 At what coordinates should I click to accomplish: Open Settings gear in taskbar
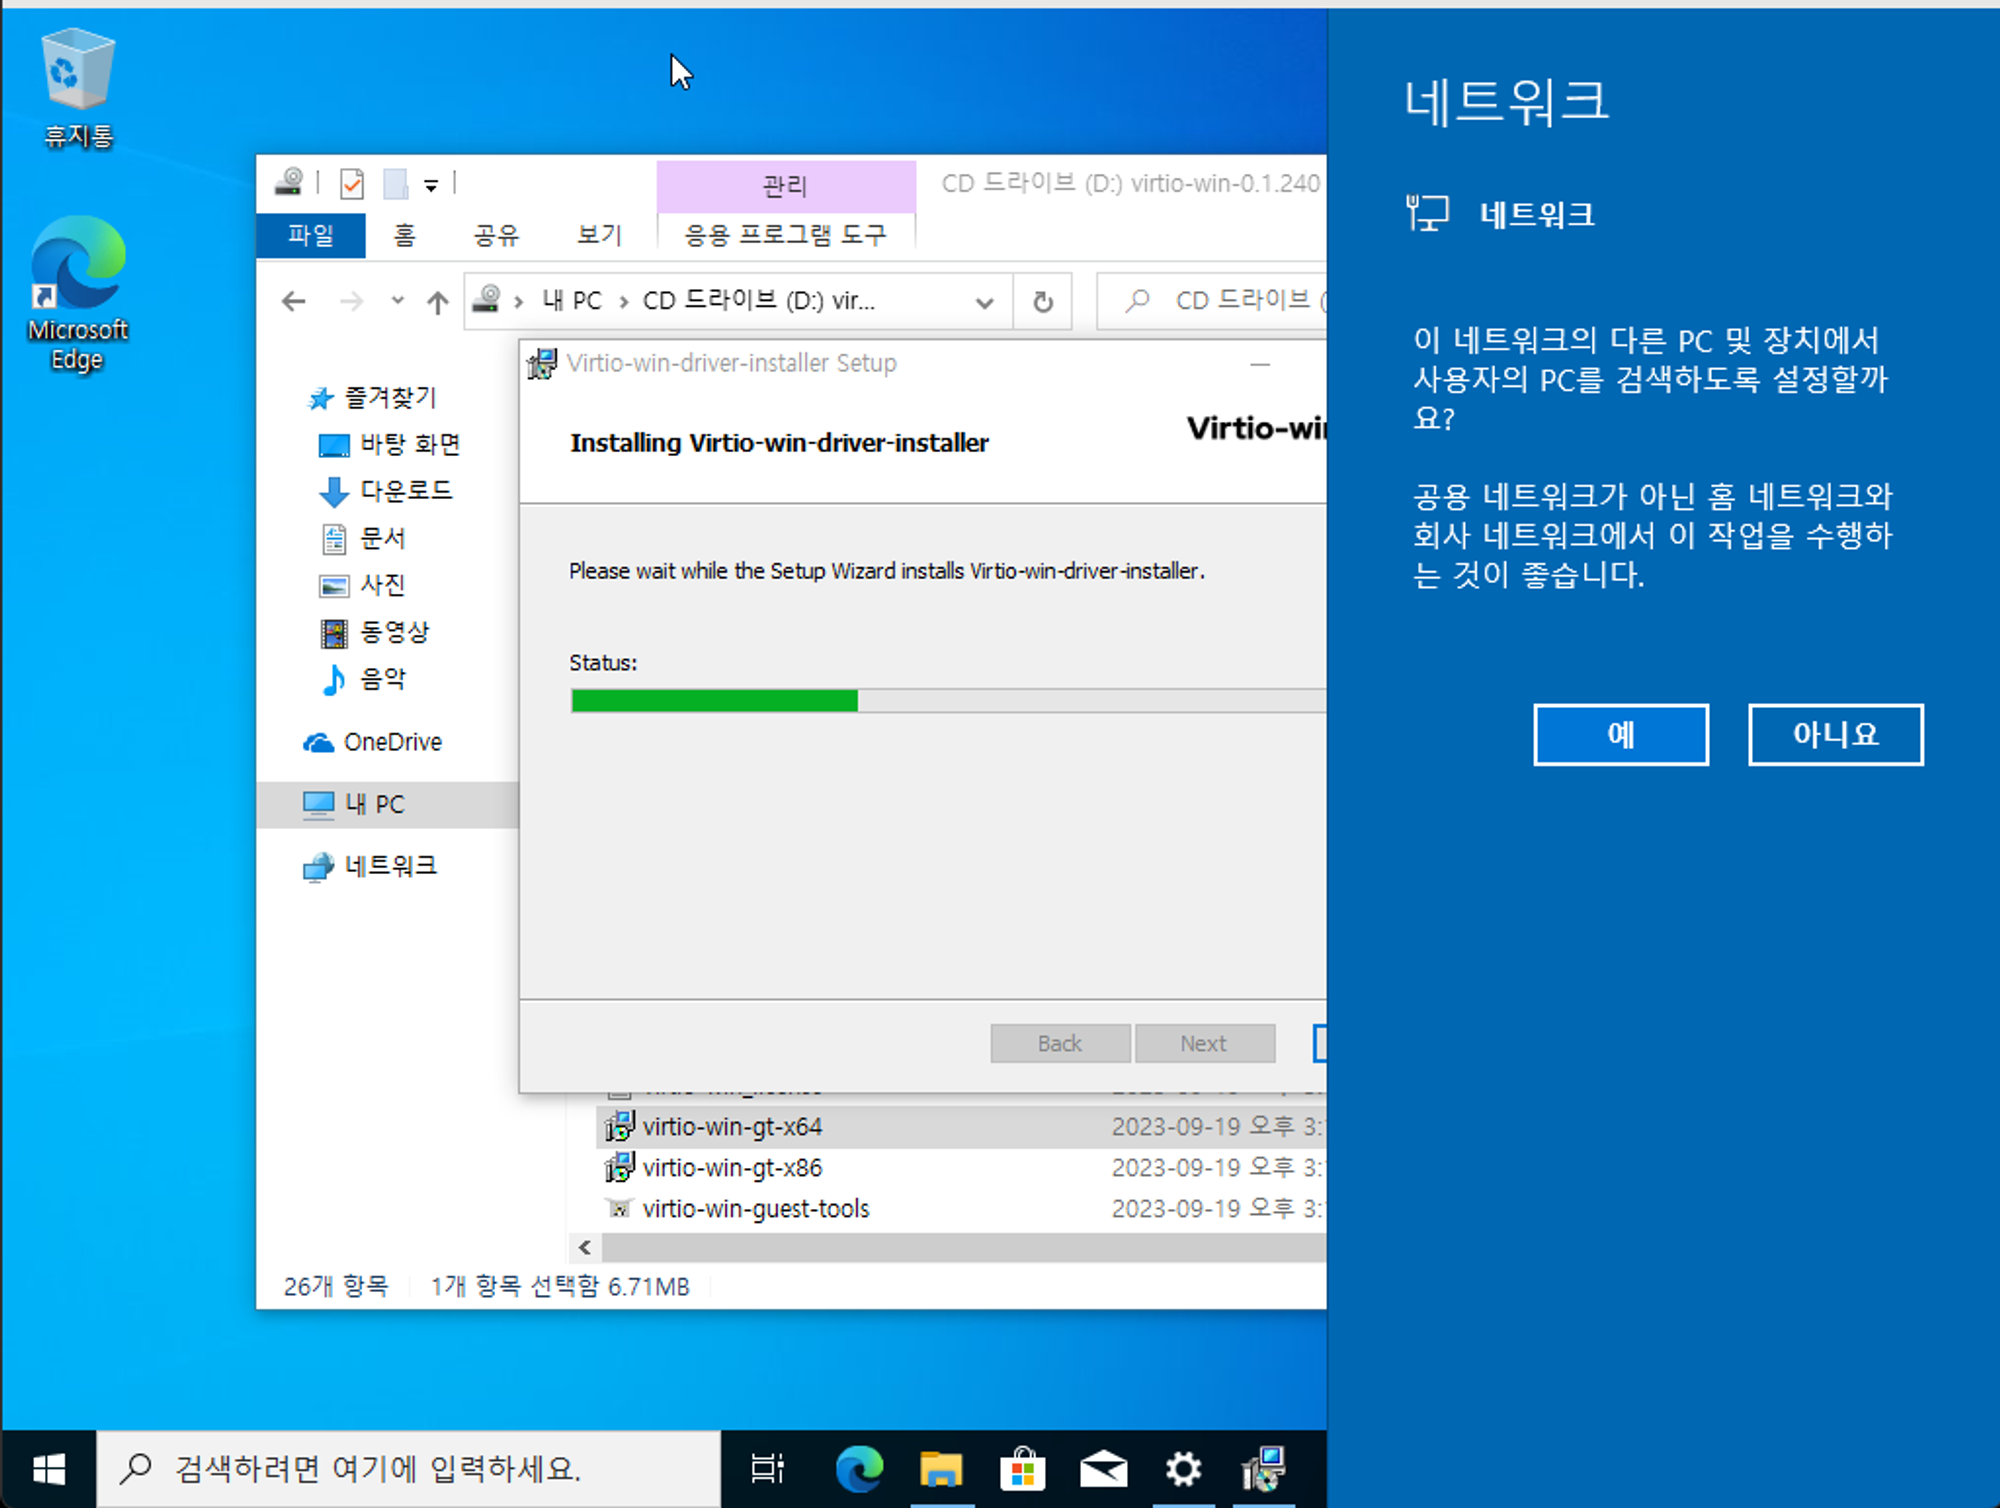coord(1183,1468)
